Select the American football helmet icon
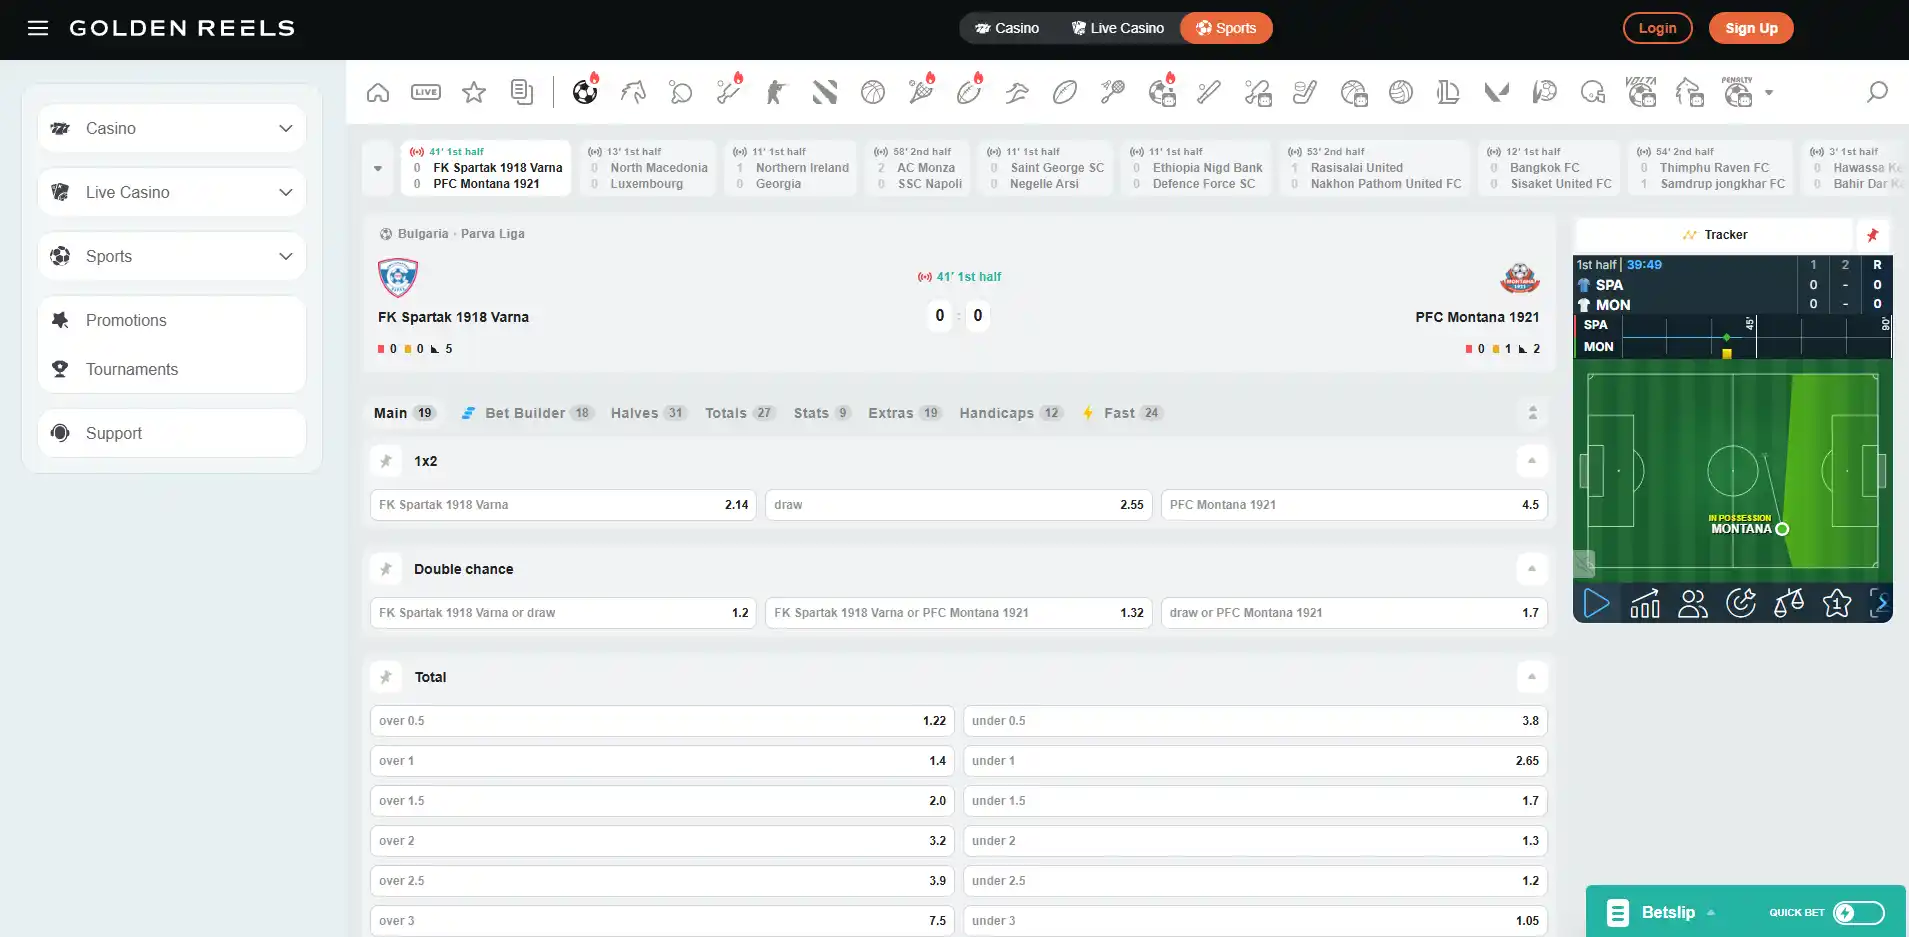1909x937 pixels. 1592,93
